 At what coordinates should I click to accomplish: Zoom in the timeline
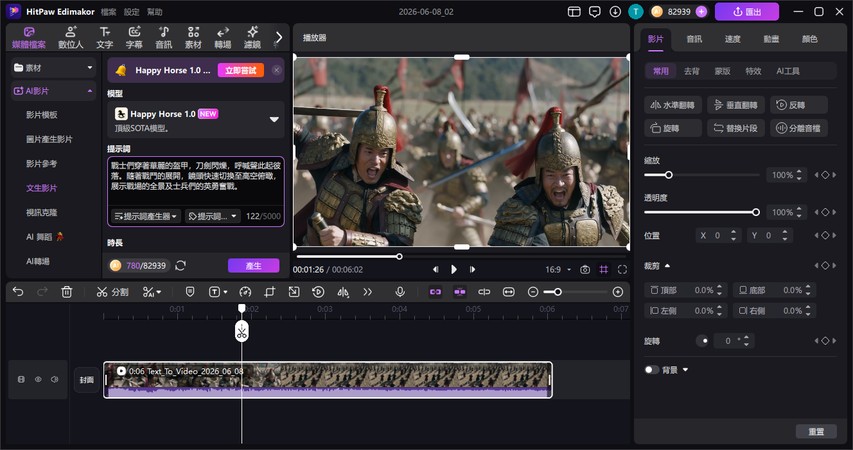pyautogui.click(x=617, y=292)
